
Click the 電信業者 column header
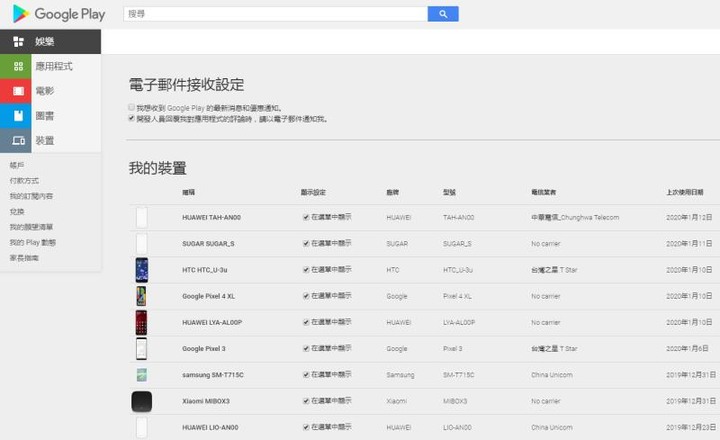[543, 192]
